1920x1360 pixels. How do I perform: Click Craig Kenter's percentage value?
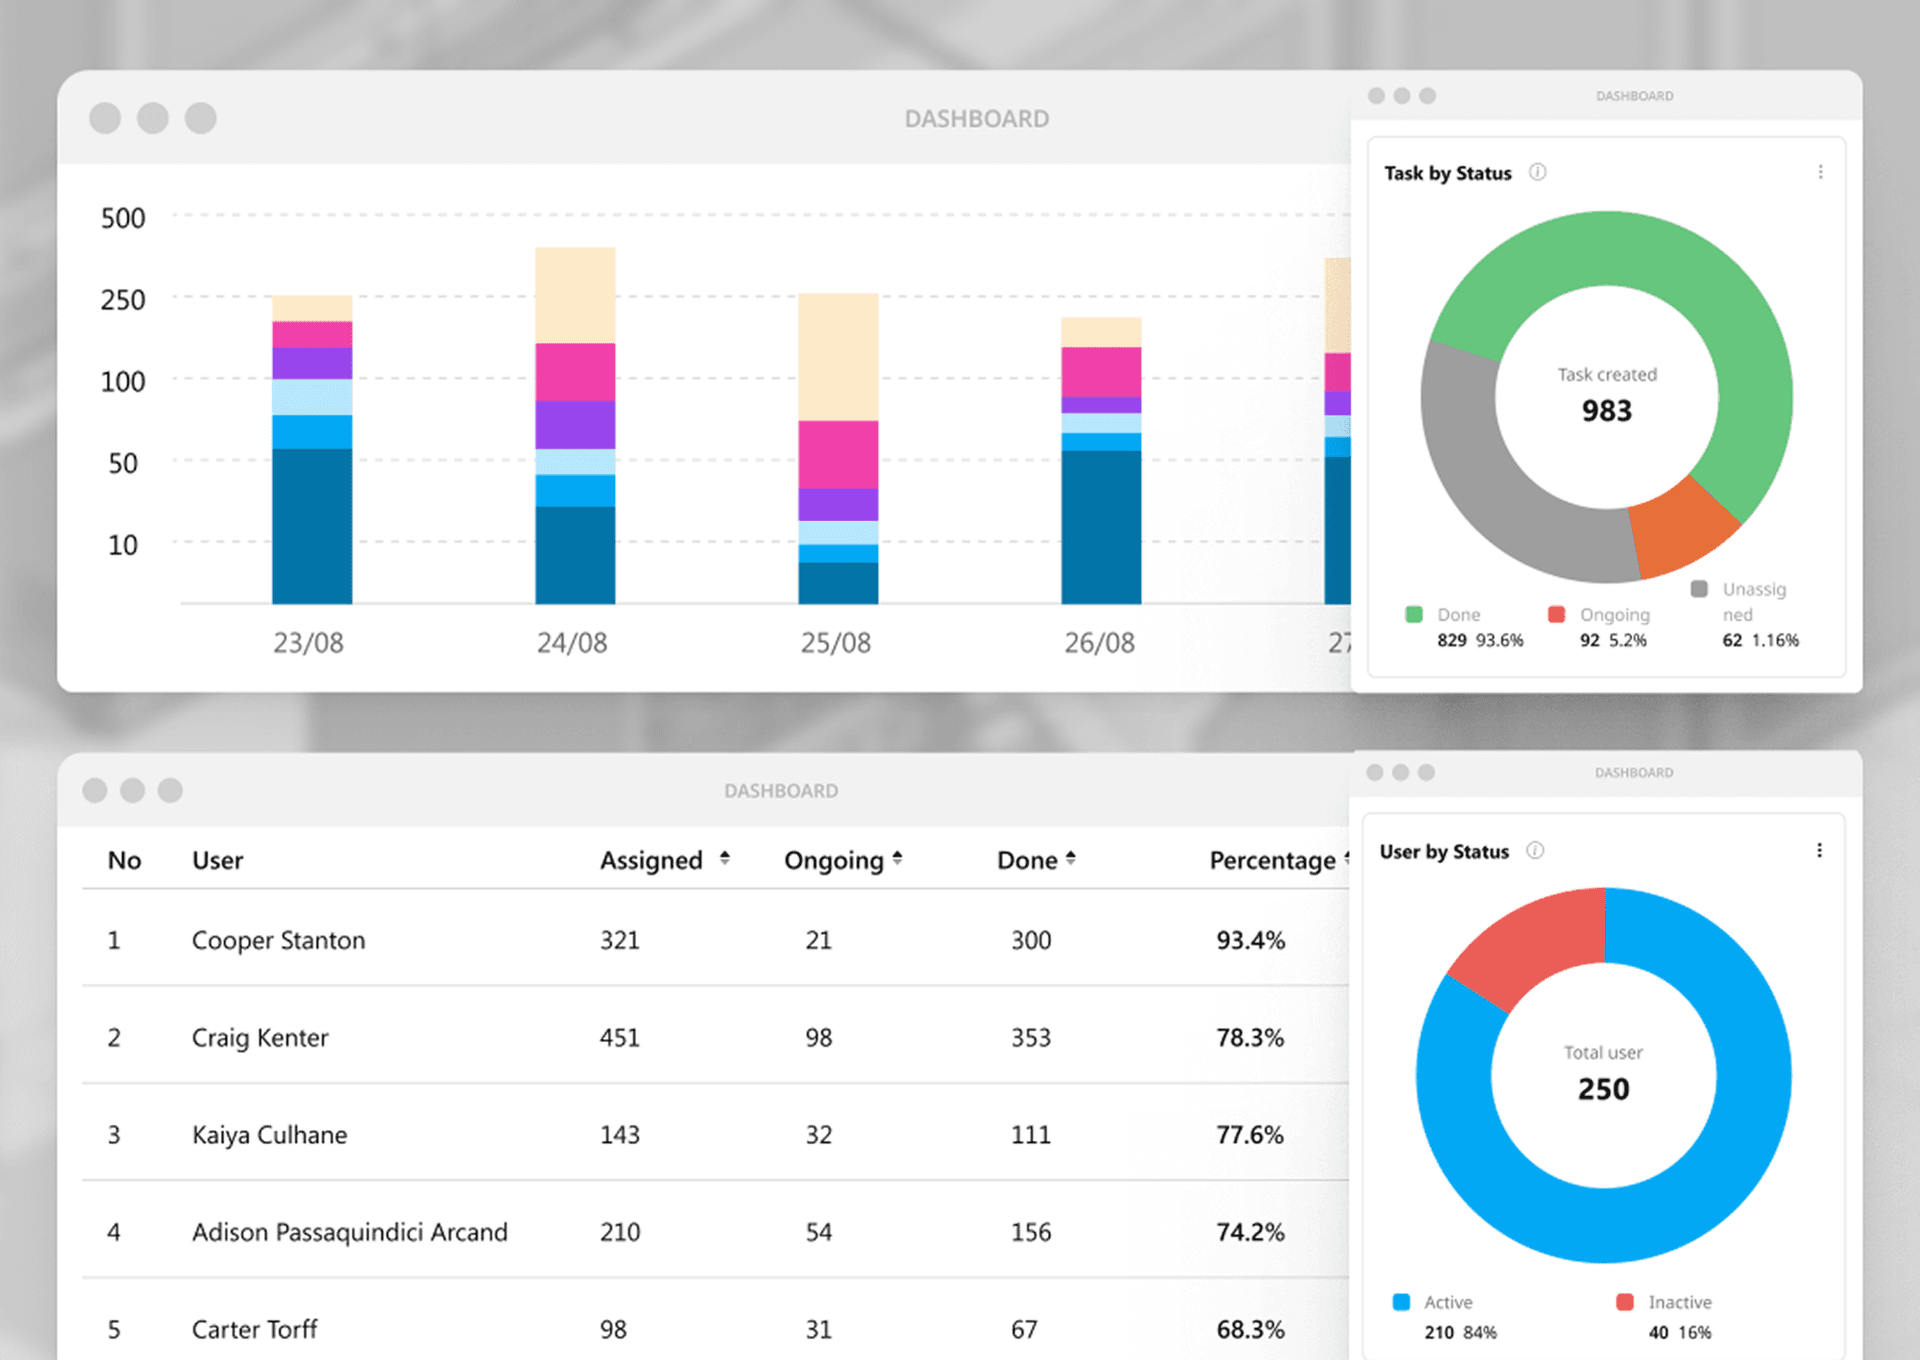tap(1251, 1037)
